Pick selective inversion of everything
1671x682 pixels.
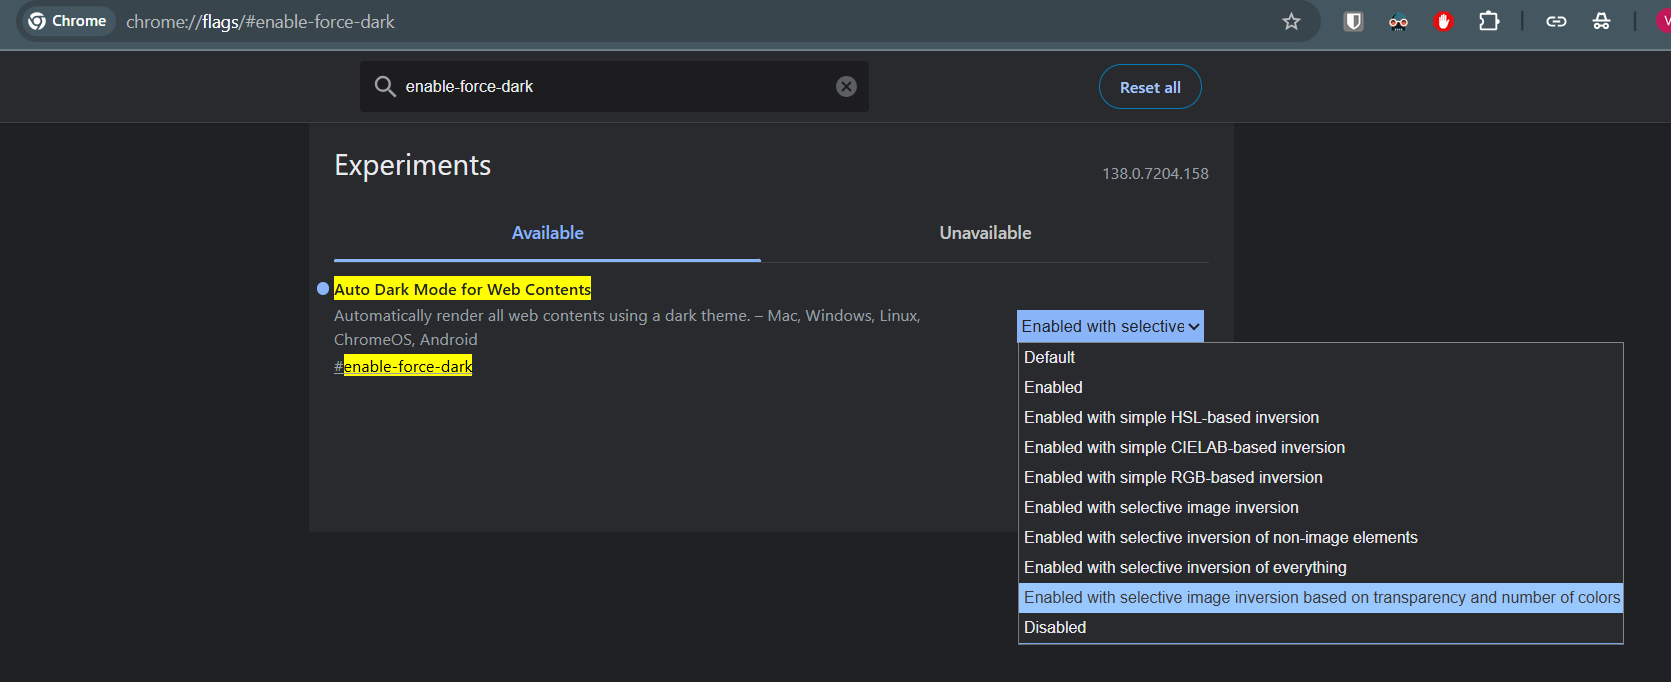click(1320, 567)
